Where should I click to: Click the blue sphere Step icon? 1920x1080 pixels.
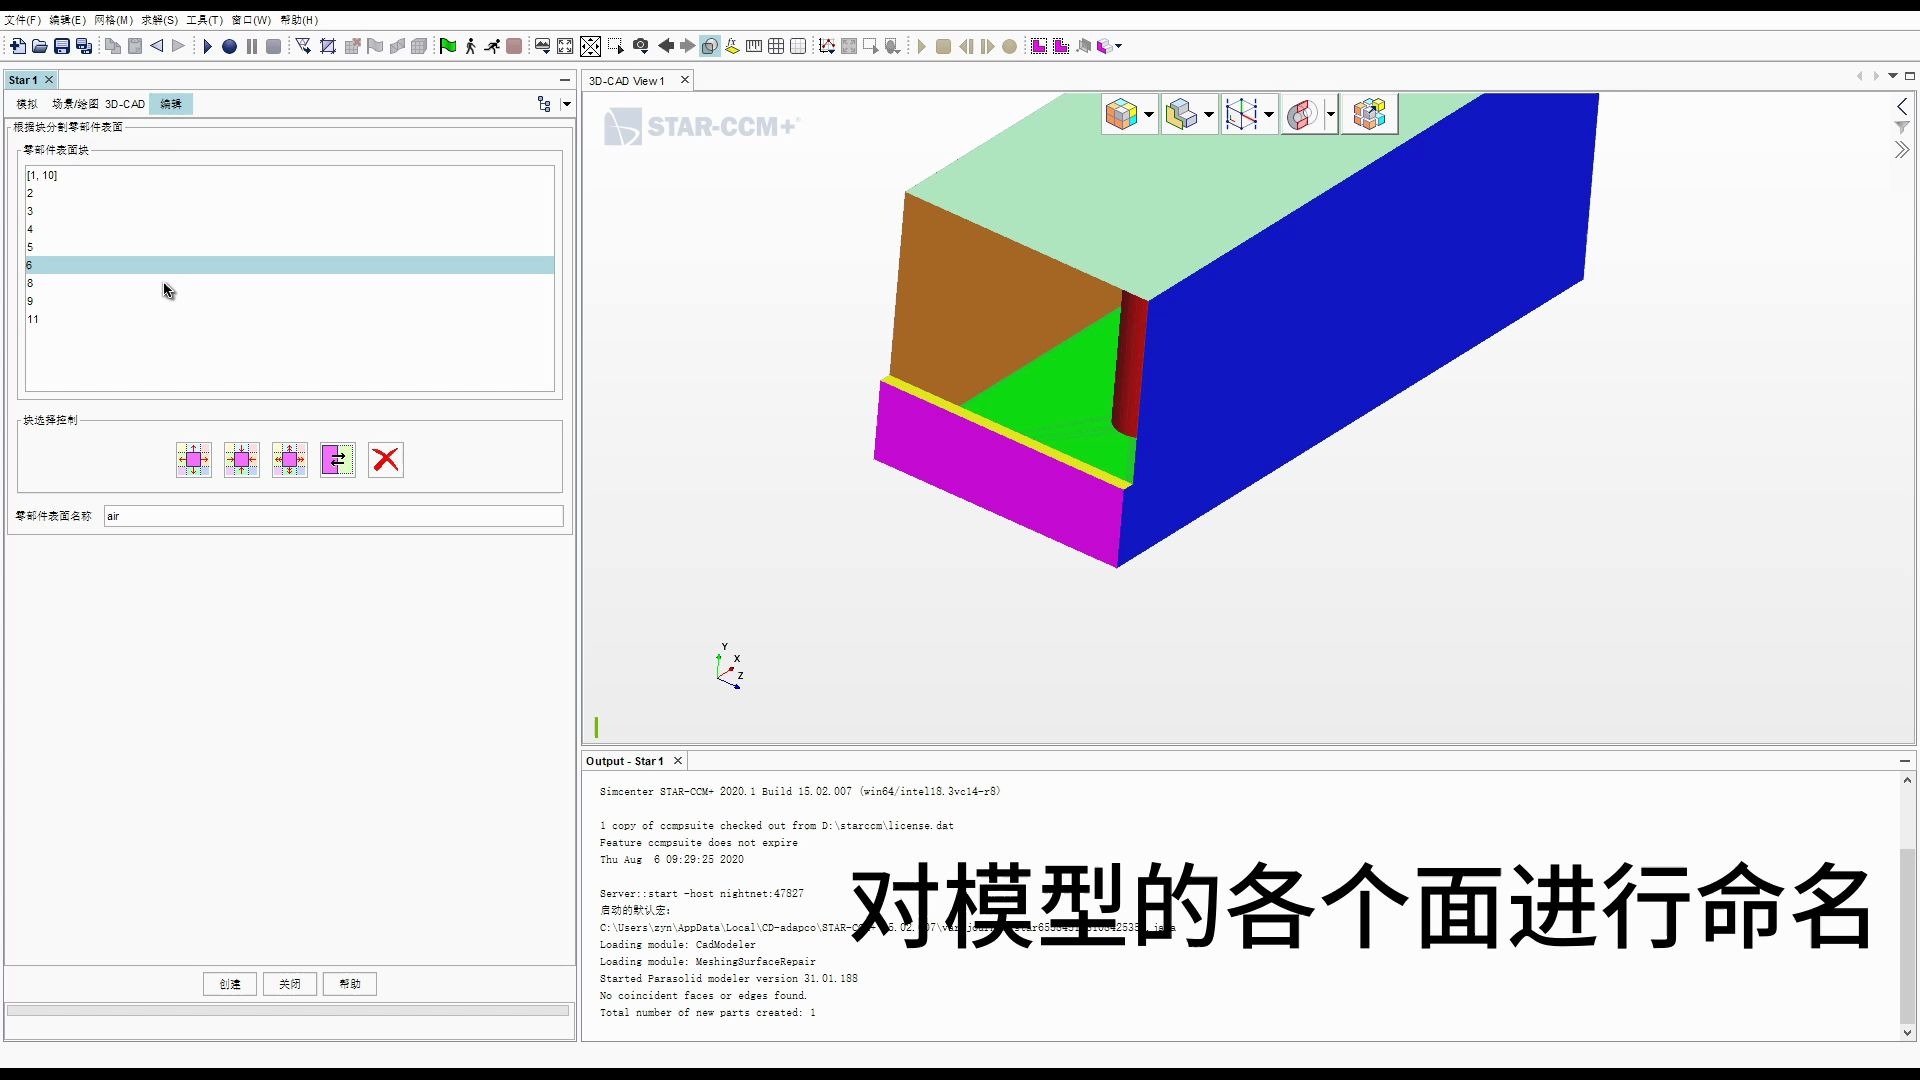(x=229, y=46)
